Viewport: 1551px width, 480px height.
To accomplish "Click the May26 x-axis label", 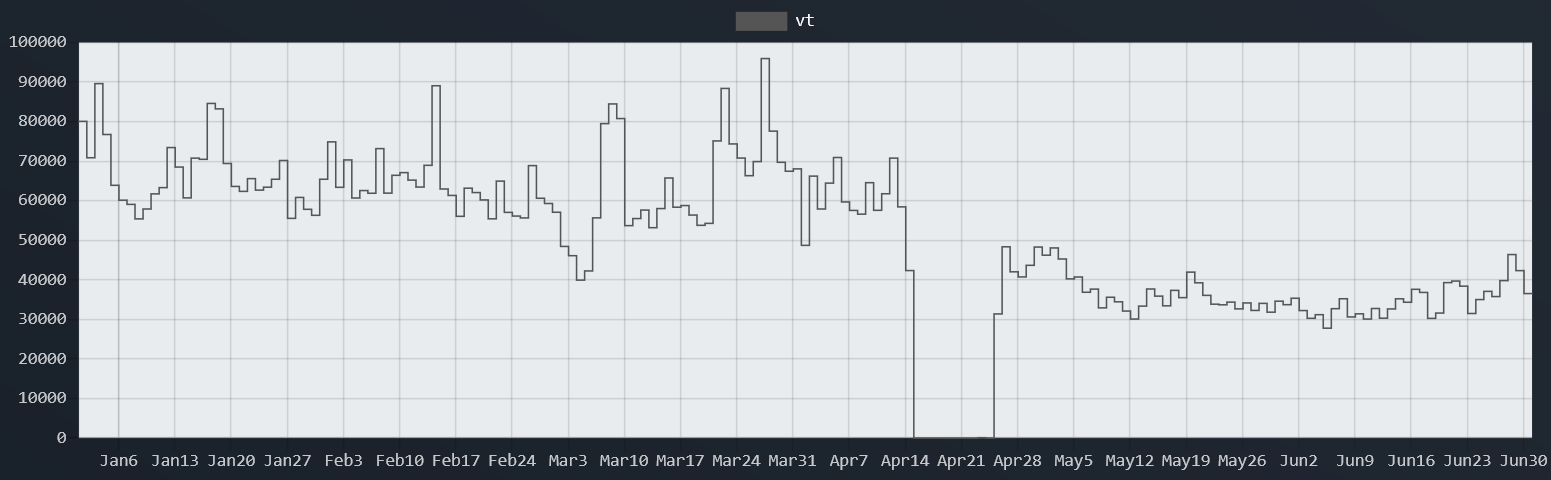I will (1243, 461).
